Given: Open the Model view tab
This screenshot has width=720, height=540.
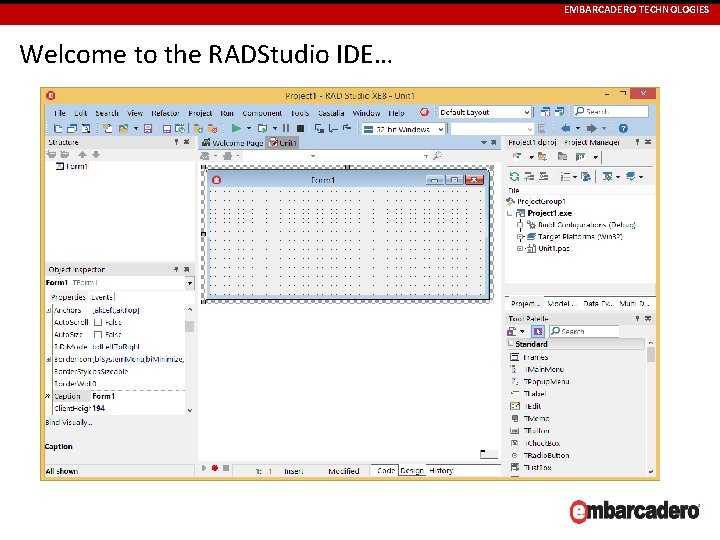Looking at the screenshot, I should [560, 303].
